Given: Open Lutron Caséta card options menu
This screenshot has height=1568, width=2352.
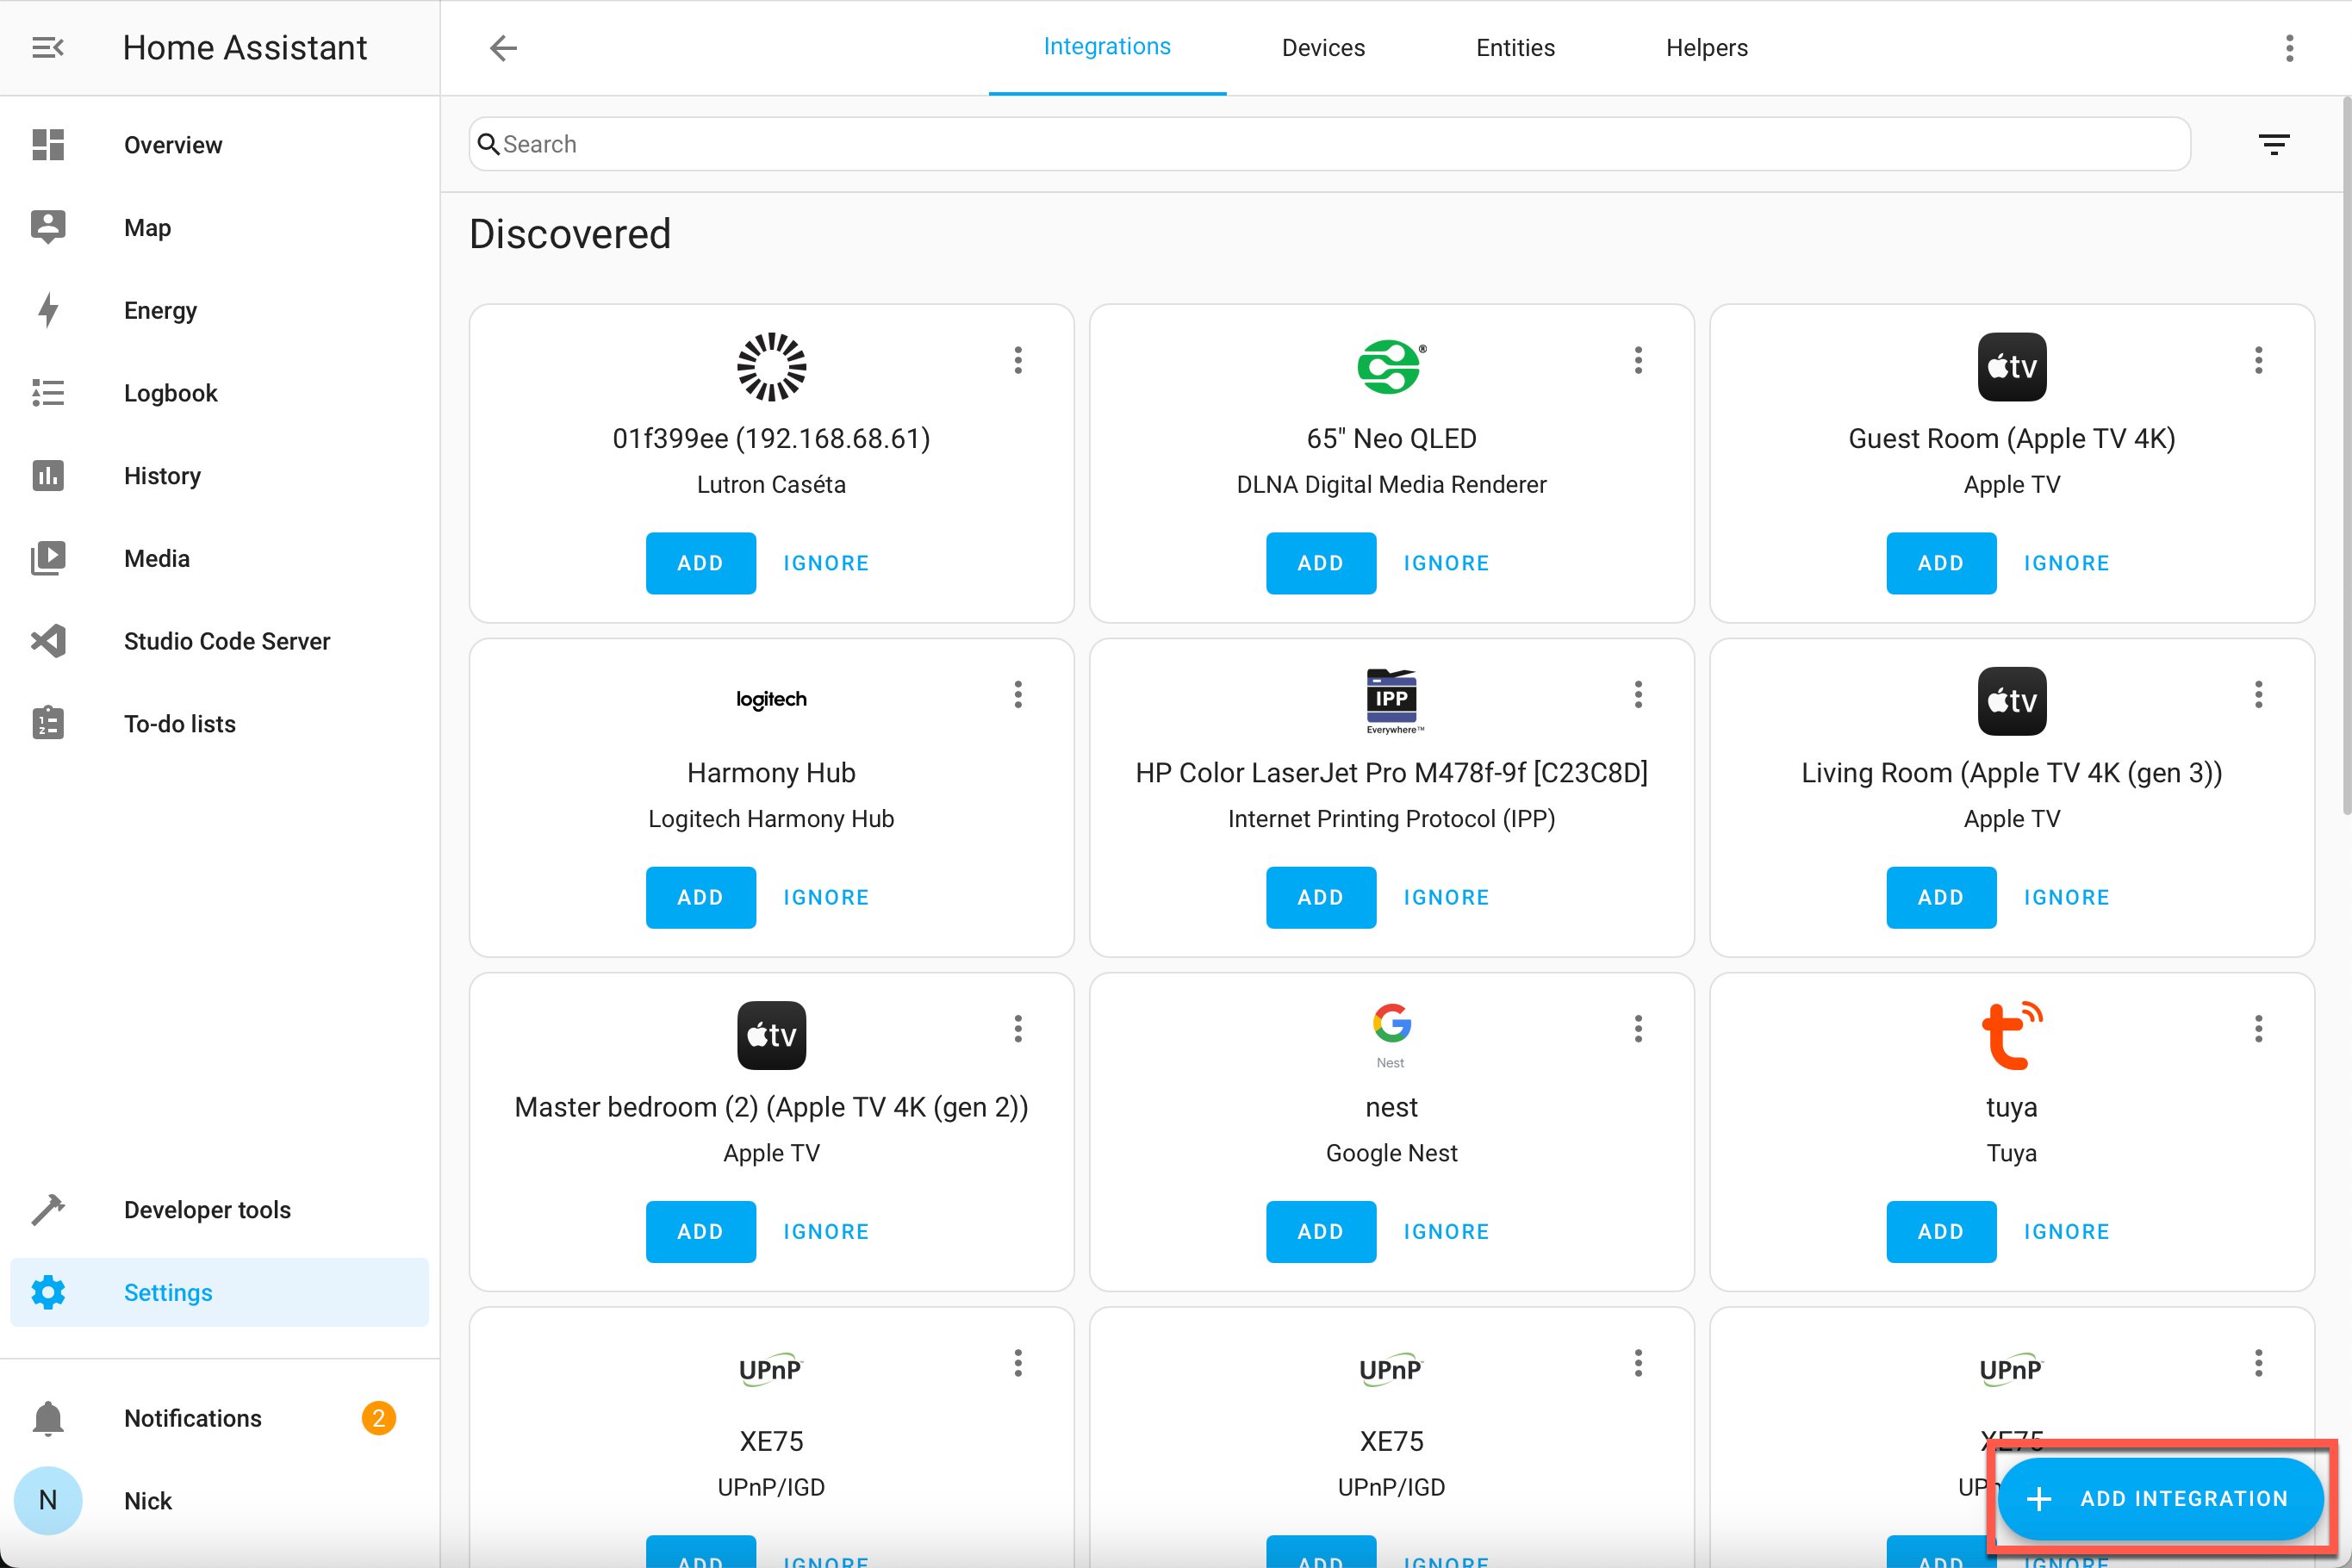Looking at the screenshot, I should pyautogui.click(x=1018, y=360).
